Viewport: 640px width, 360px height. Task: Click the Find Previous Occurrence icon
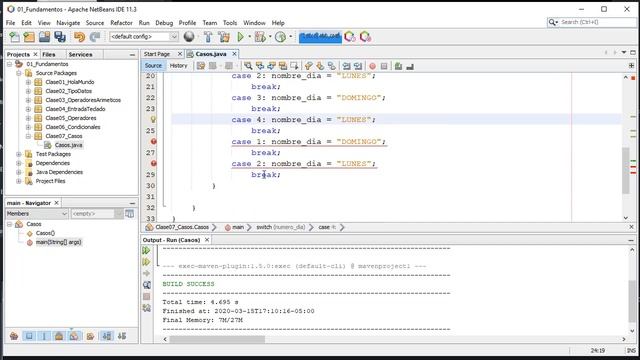tap(260, 66)
